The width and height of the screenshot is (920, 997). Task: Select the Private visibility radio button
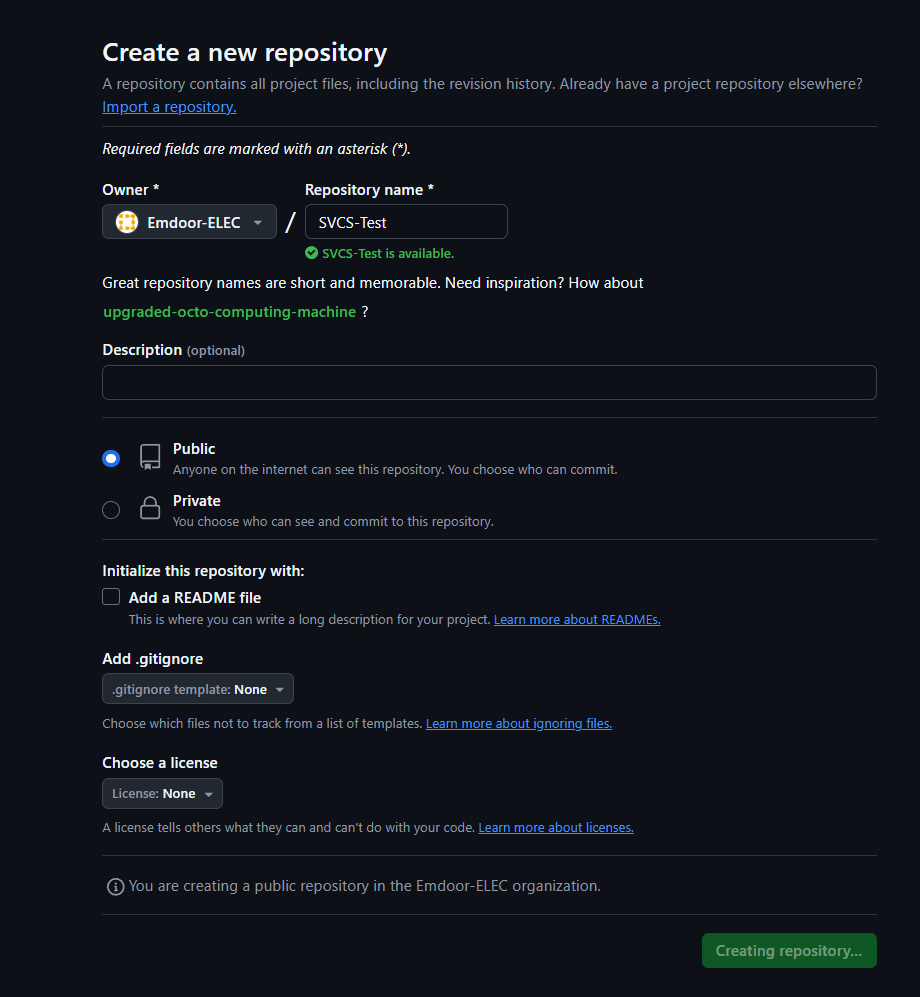pos(111,510)
